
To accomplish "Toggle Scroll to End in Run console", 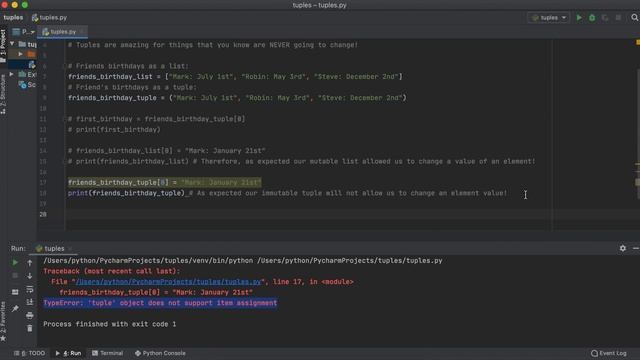I will coord(30,302).
